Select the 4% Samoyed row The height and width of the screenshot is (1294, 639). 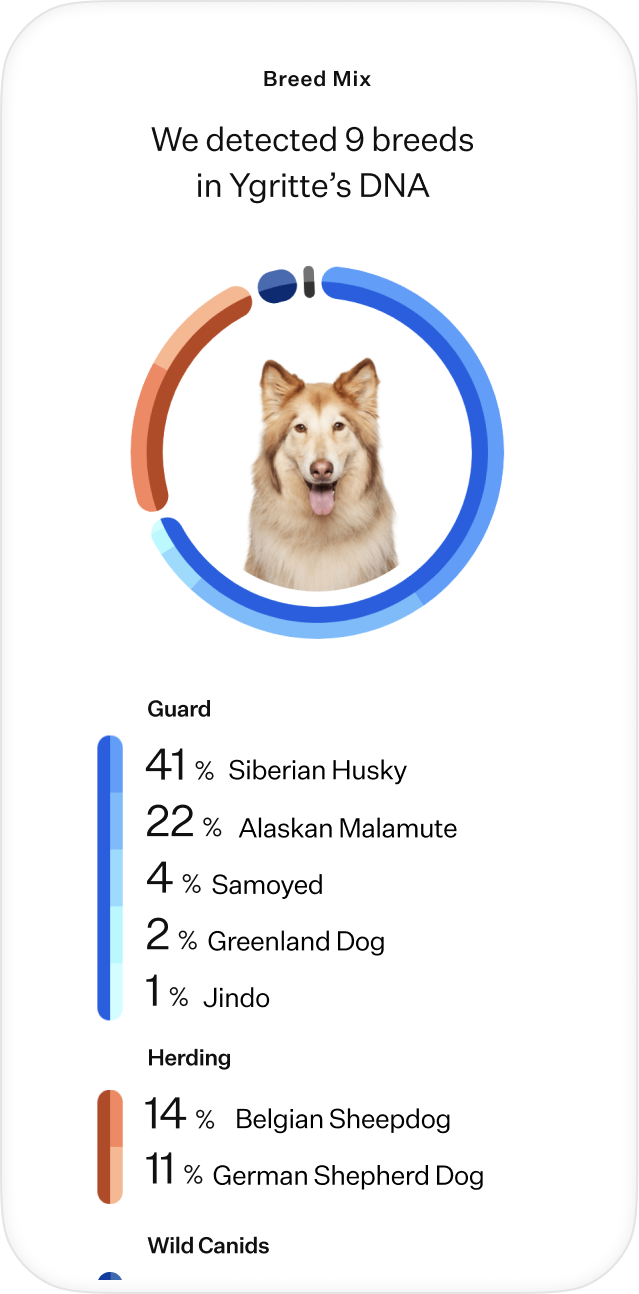[234, 882]
